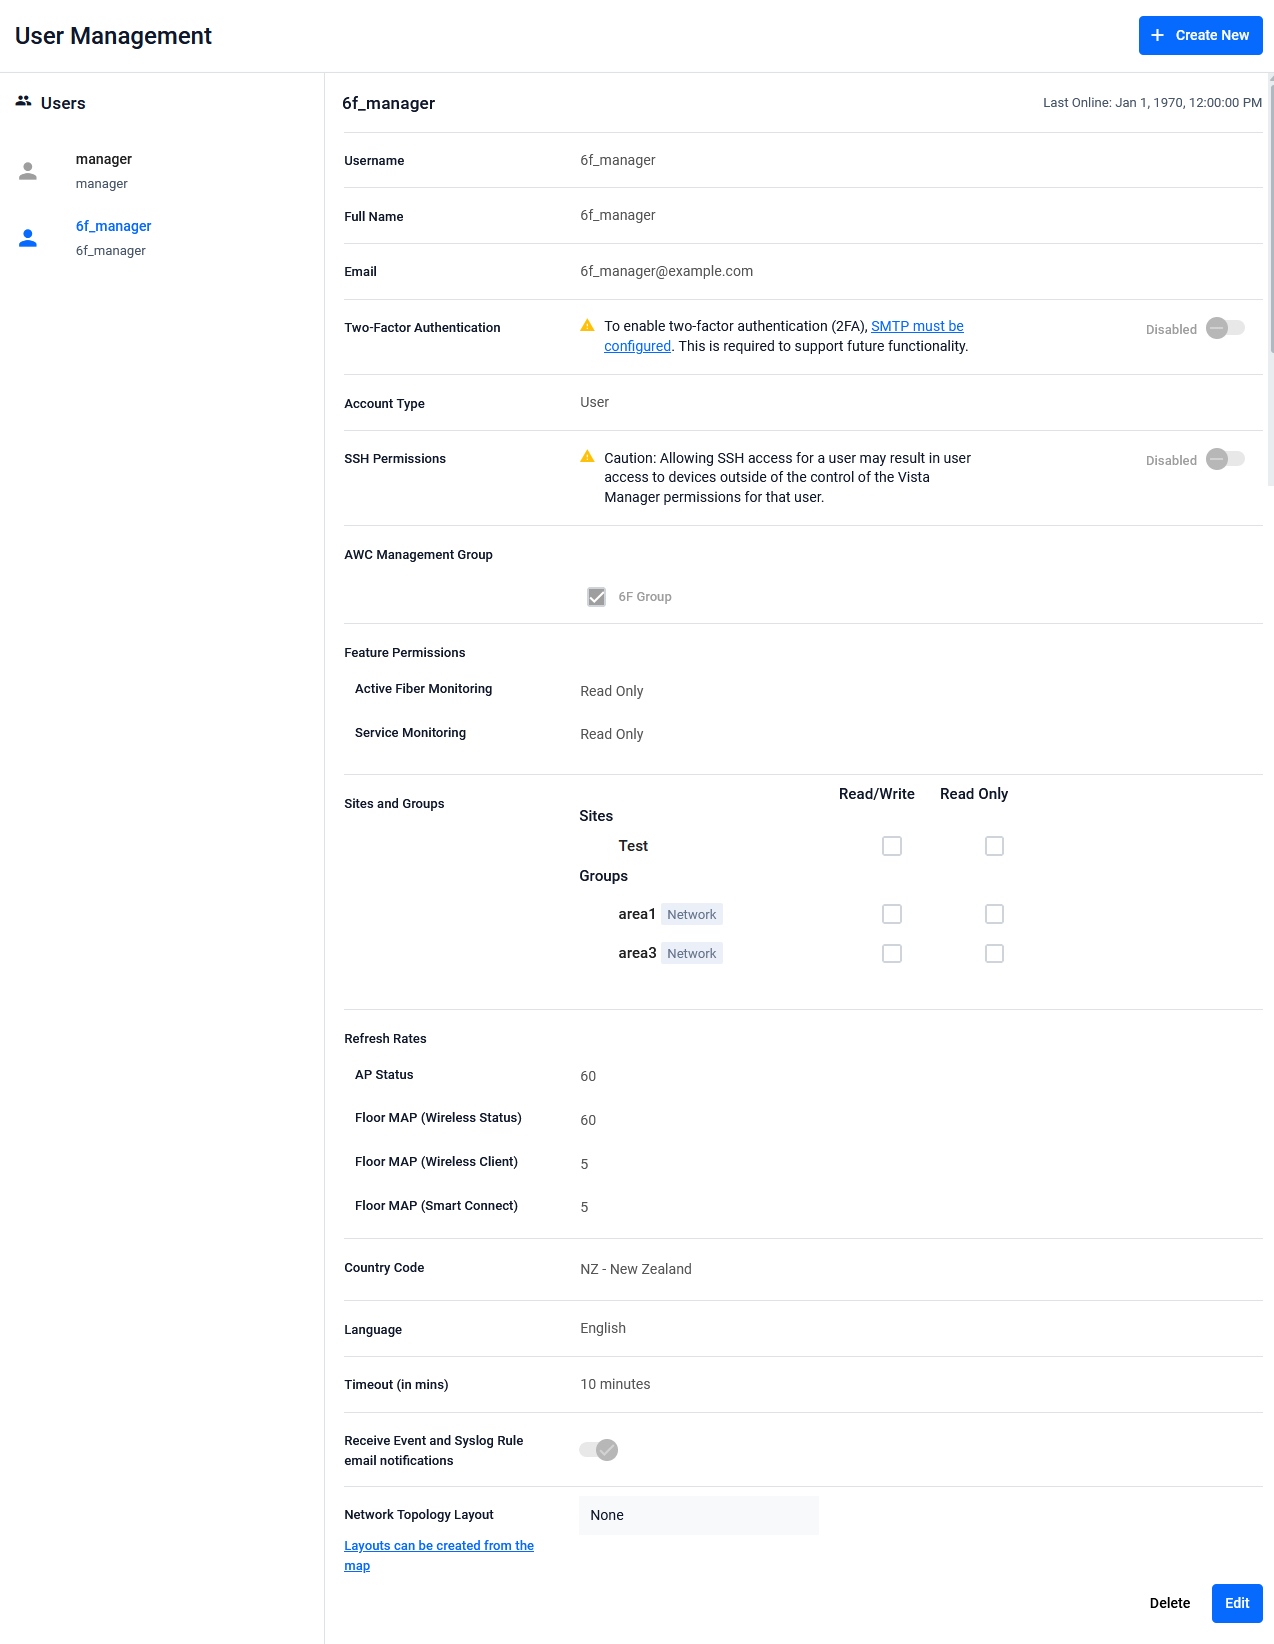Open the Layouts can be created link

(x=438, y=1546)
